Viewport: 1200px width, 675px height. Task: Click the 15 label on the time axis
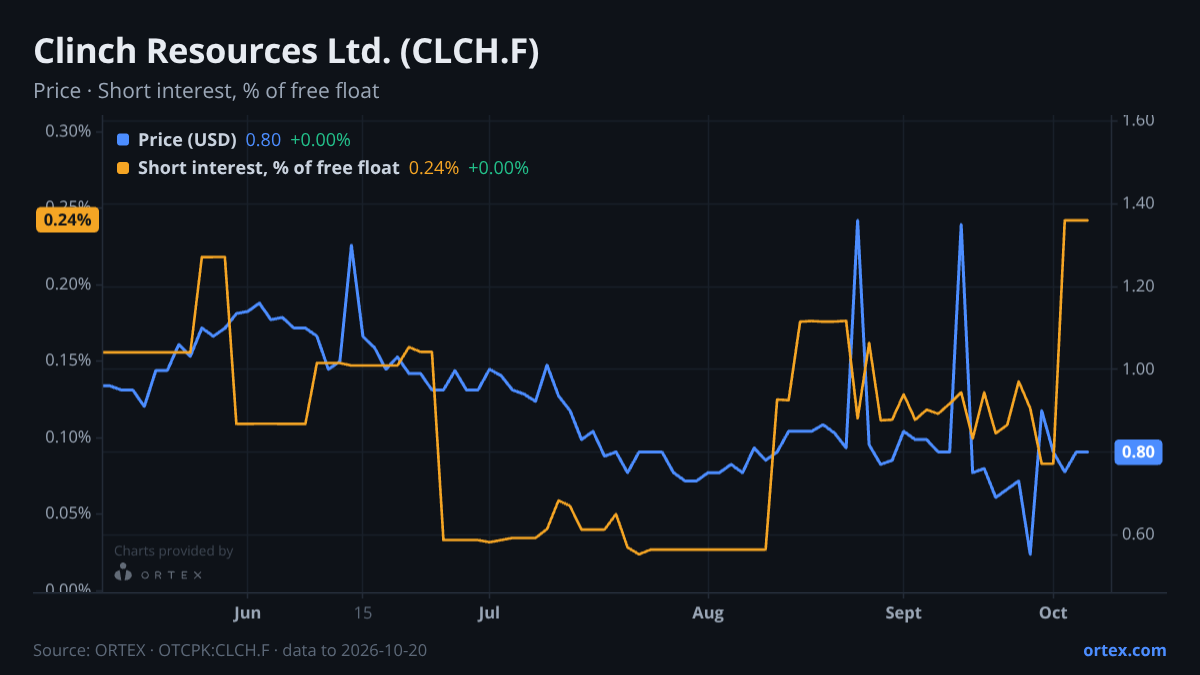[x=362, y=613]
